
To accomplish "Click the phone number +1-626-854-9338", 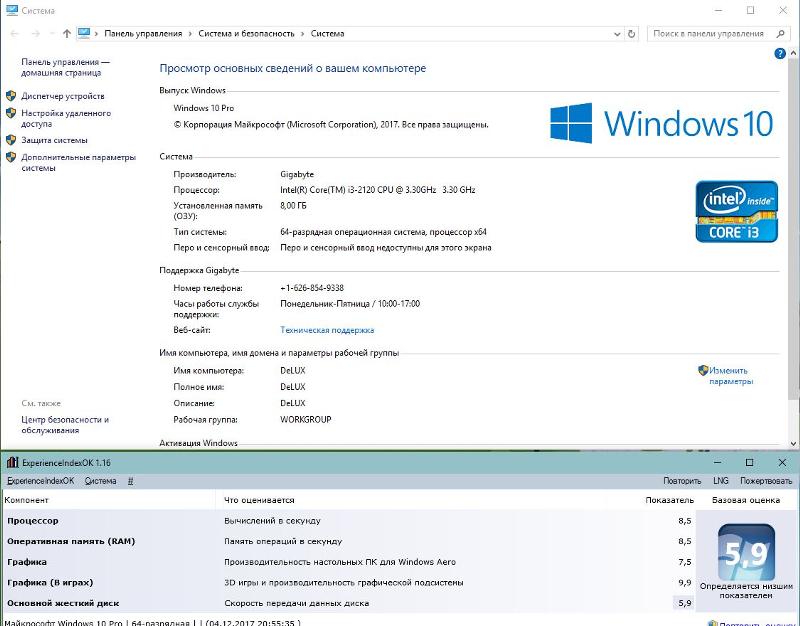I will [312, 288].
